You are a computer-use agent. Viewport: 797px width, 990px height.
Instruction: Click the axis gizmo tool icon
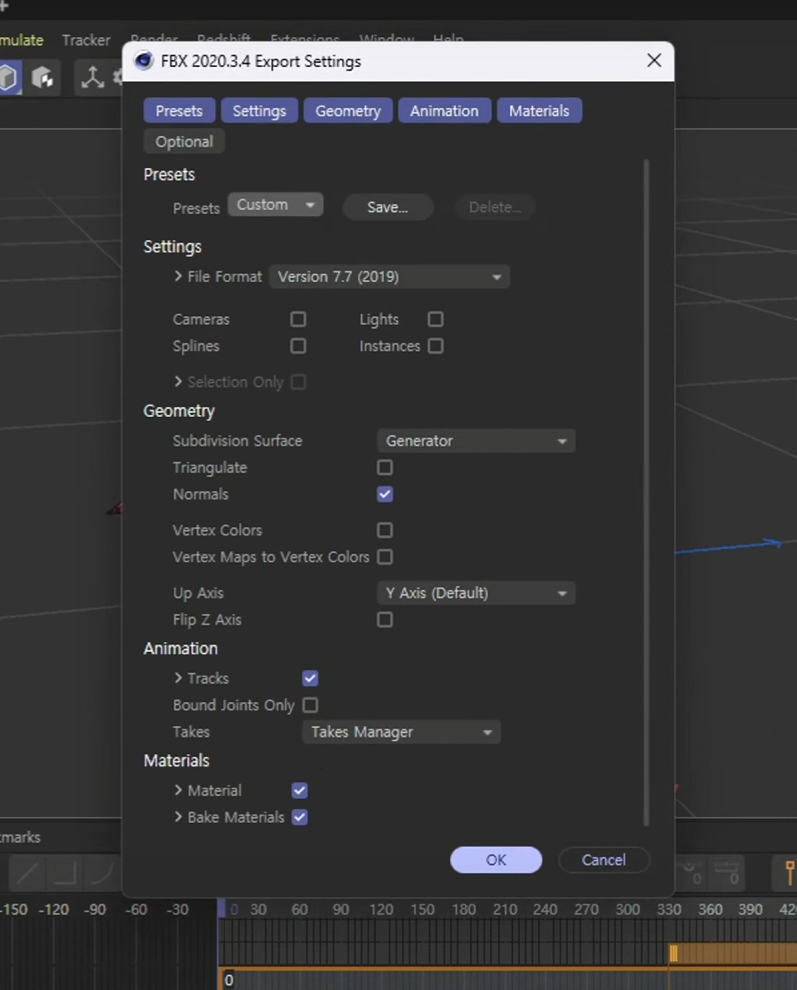[92, 78]
